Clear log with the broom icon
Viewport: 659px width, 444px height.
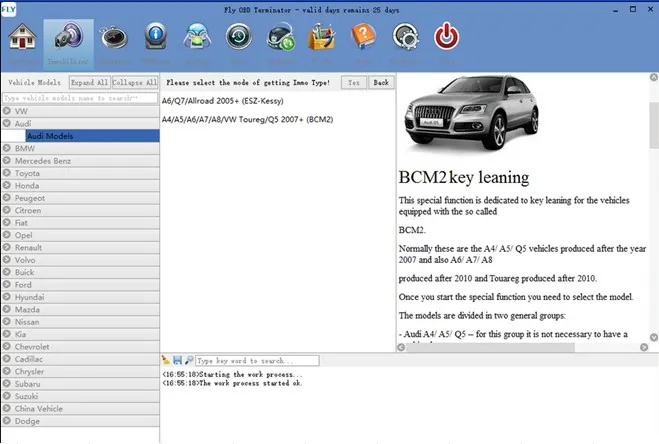point(166,360)
